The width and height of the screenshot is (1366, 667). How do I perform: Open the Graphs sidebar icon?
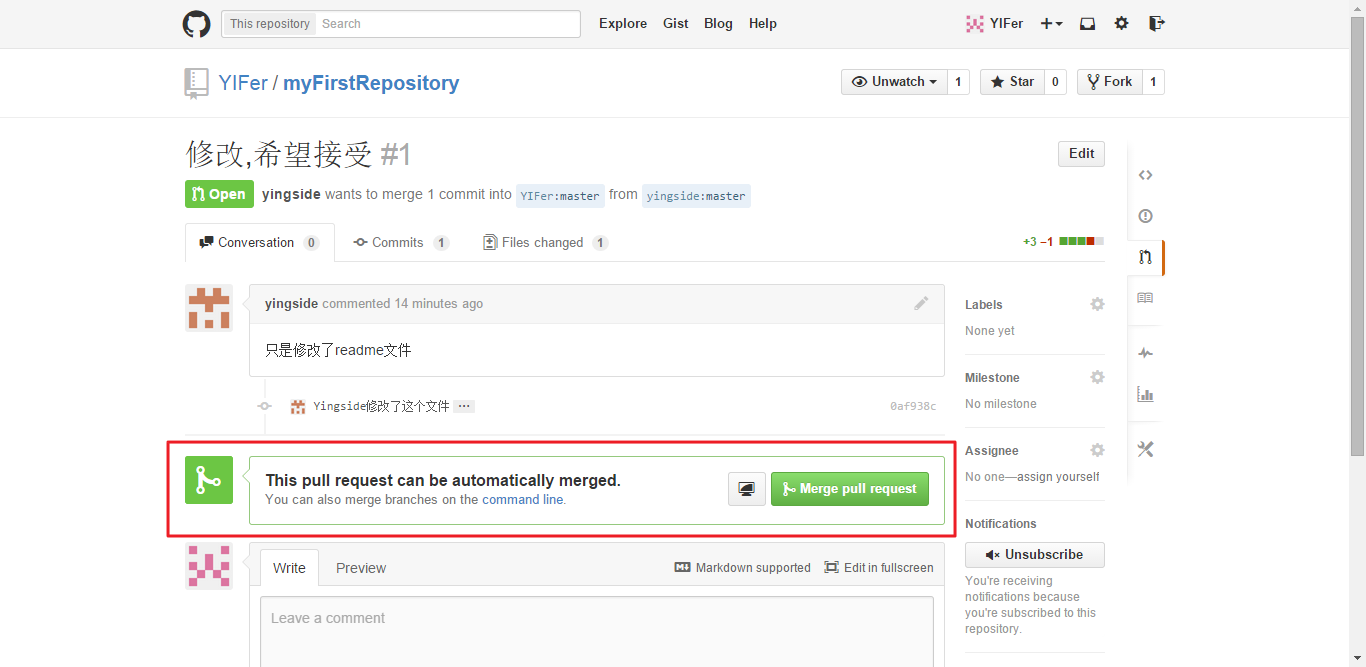[1145, 394]
